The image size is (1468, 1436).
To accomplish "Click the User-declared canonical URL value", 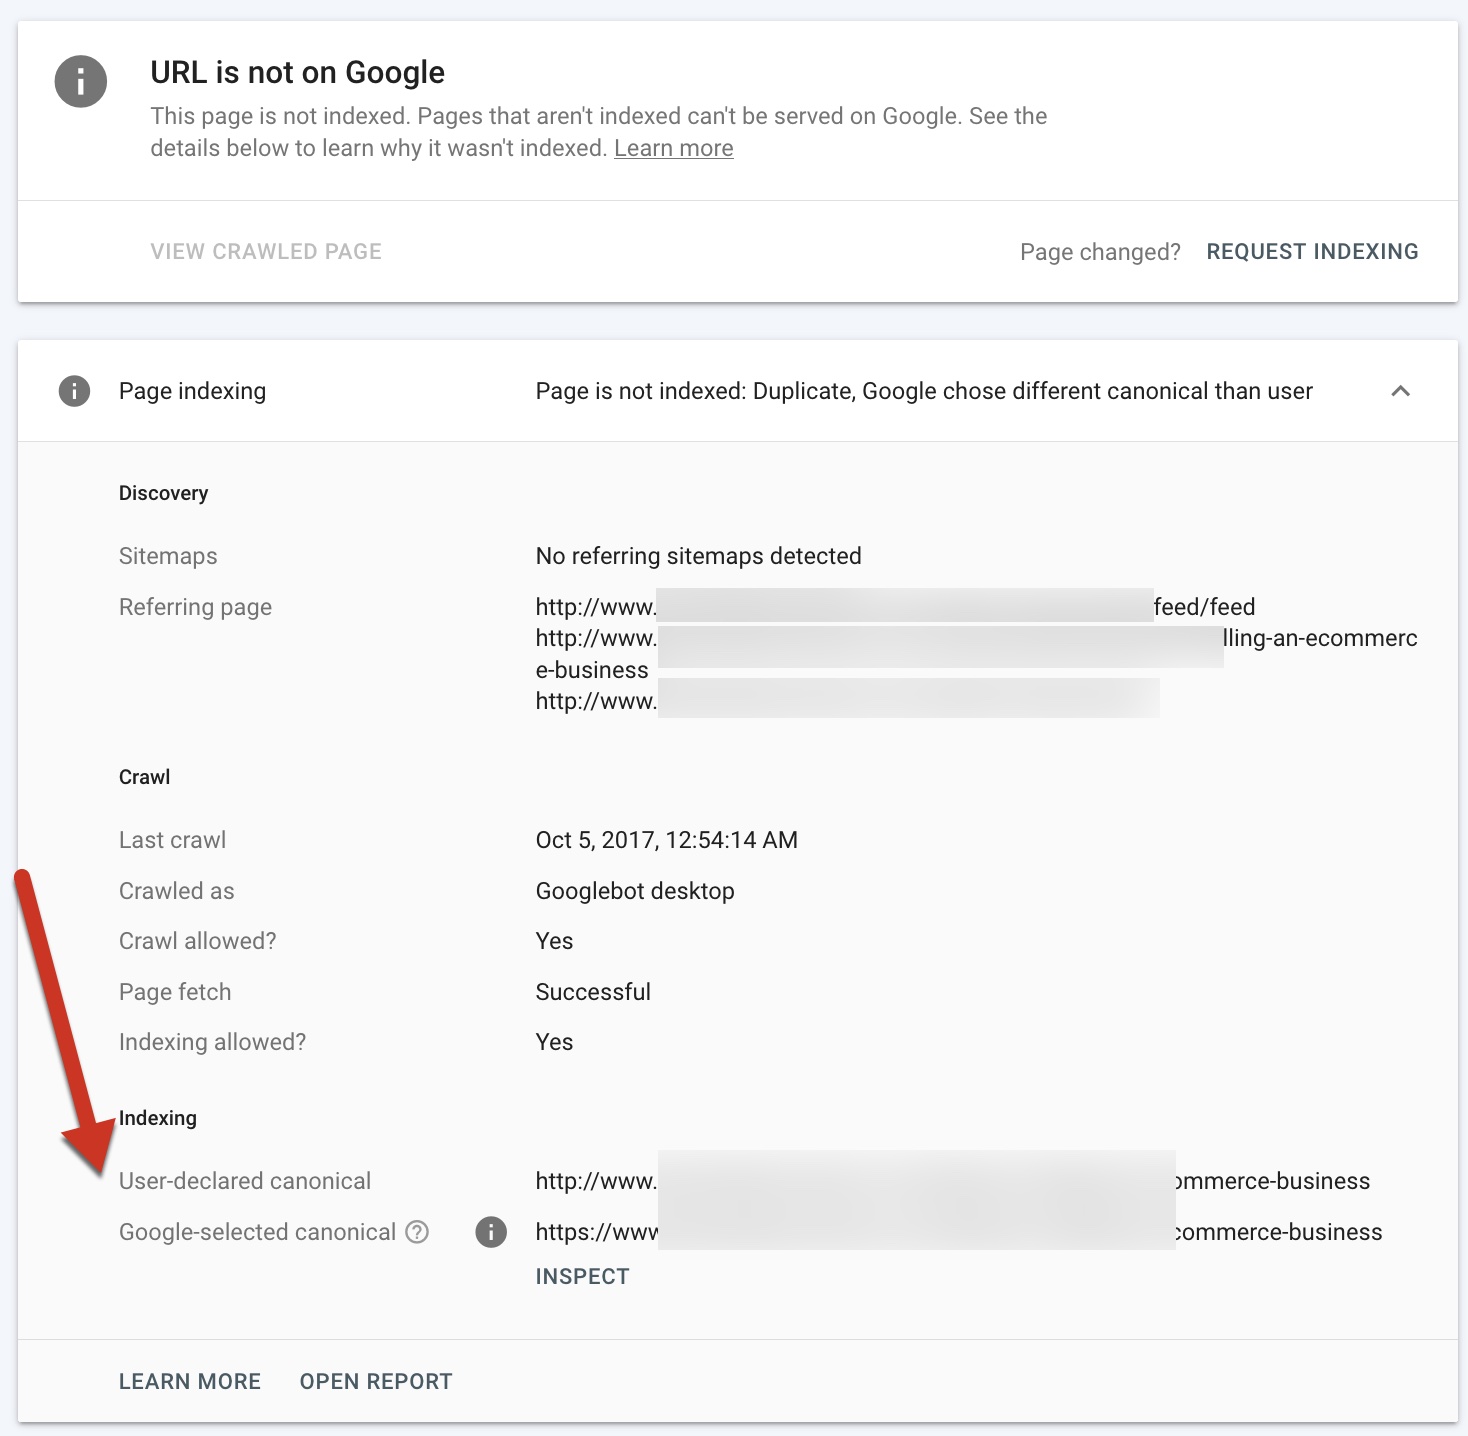I will (952, 1181).
